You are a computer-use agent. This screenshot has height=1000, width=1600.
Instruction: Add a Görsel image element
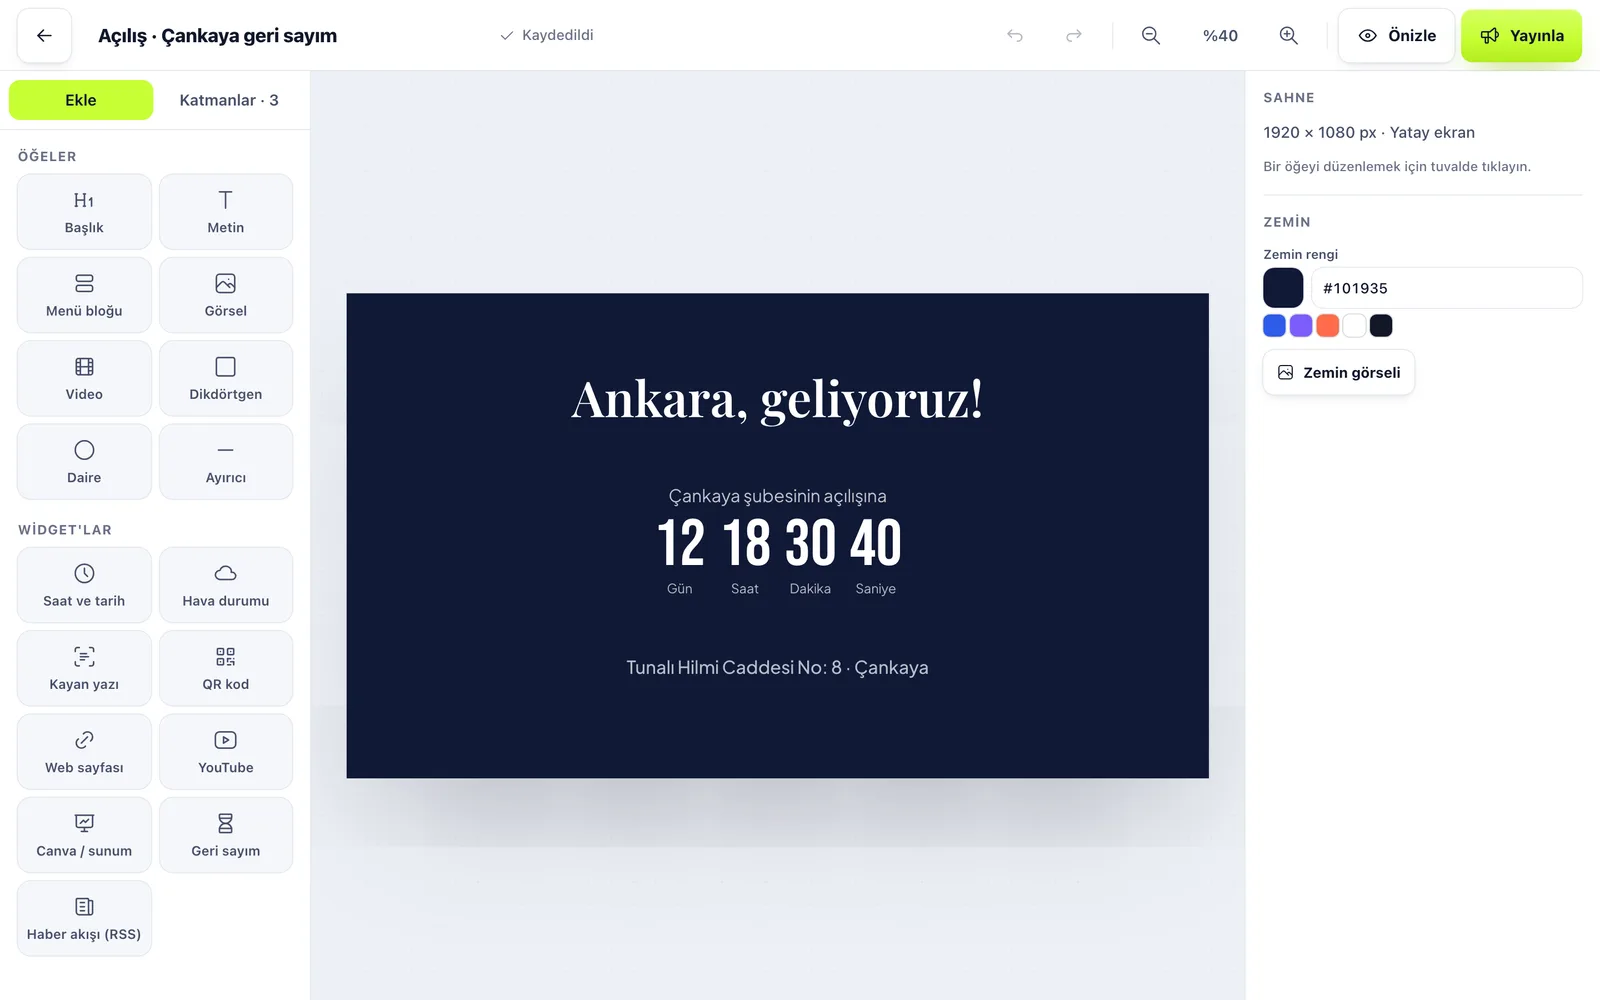click(x=226, y=295)
